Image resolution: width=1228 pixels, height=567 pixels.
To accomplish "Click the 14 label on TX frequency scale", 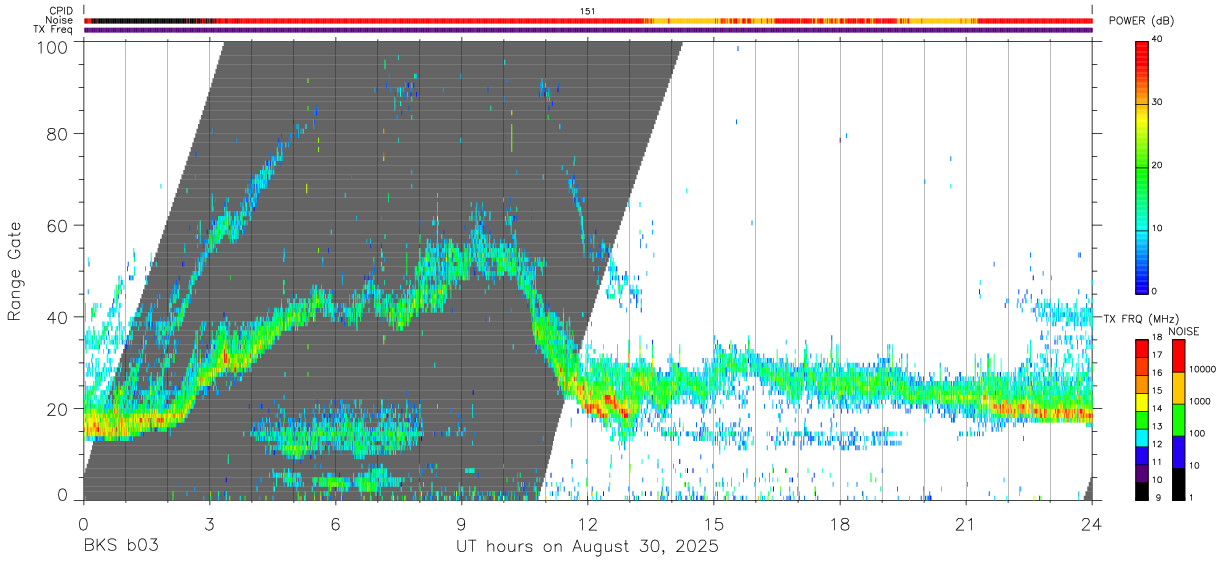I will pyautogui.click(x=1156, y=410).
